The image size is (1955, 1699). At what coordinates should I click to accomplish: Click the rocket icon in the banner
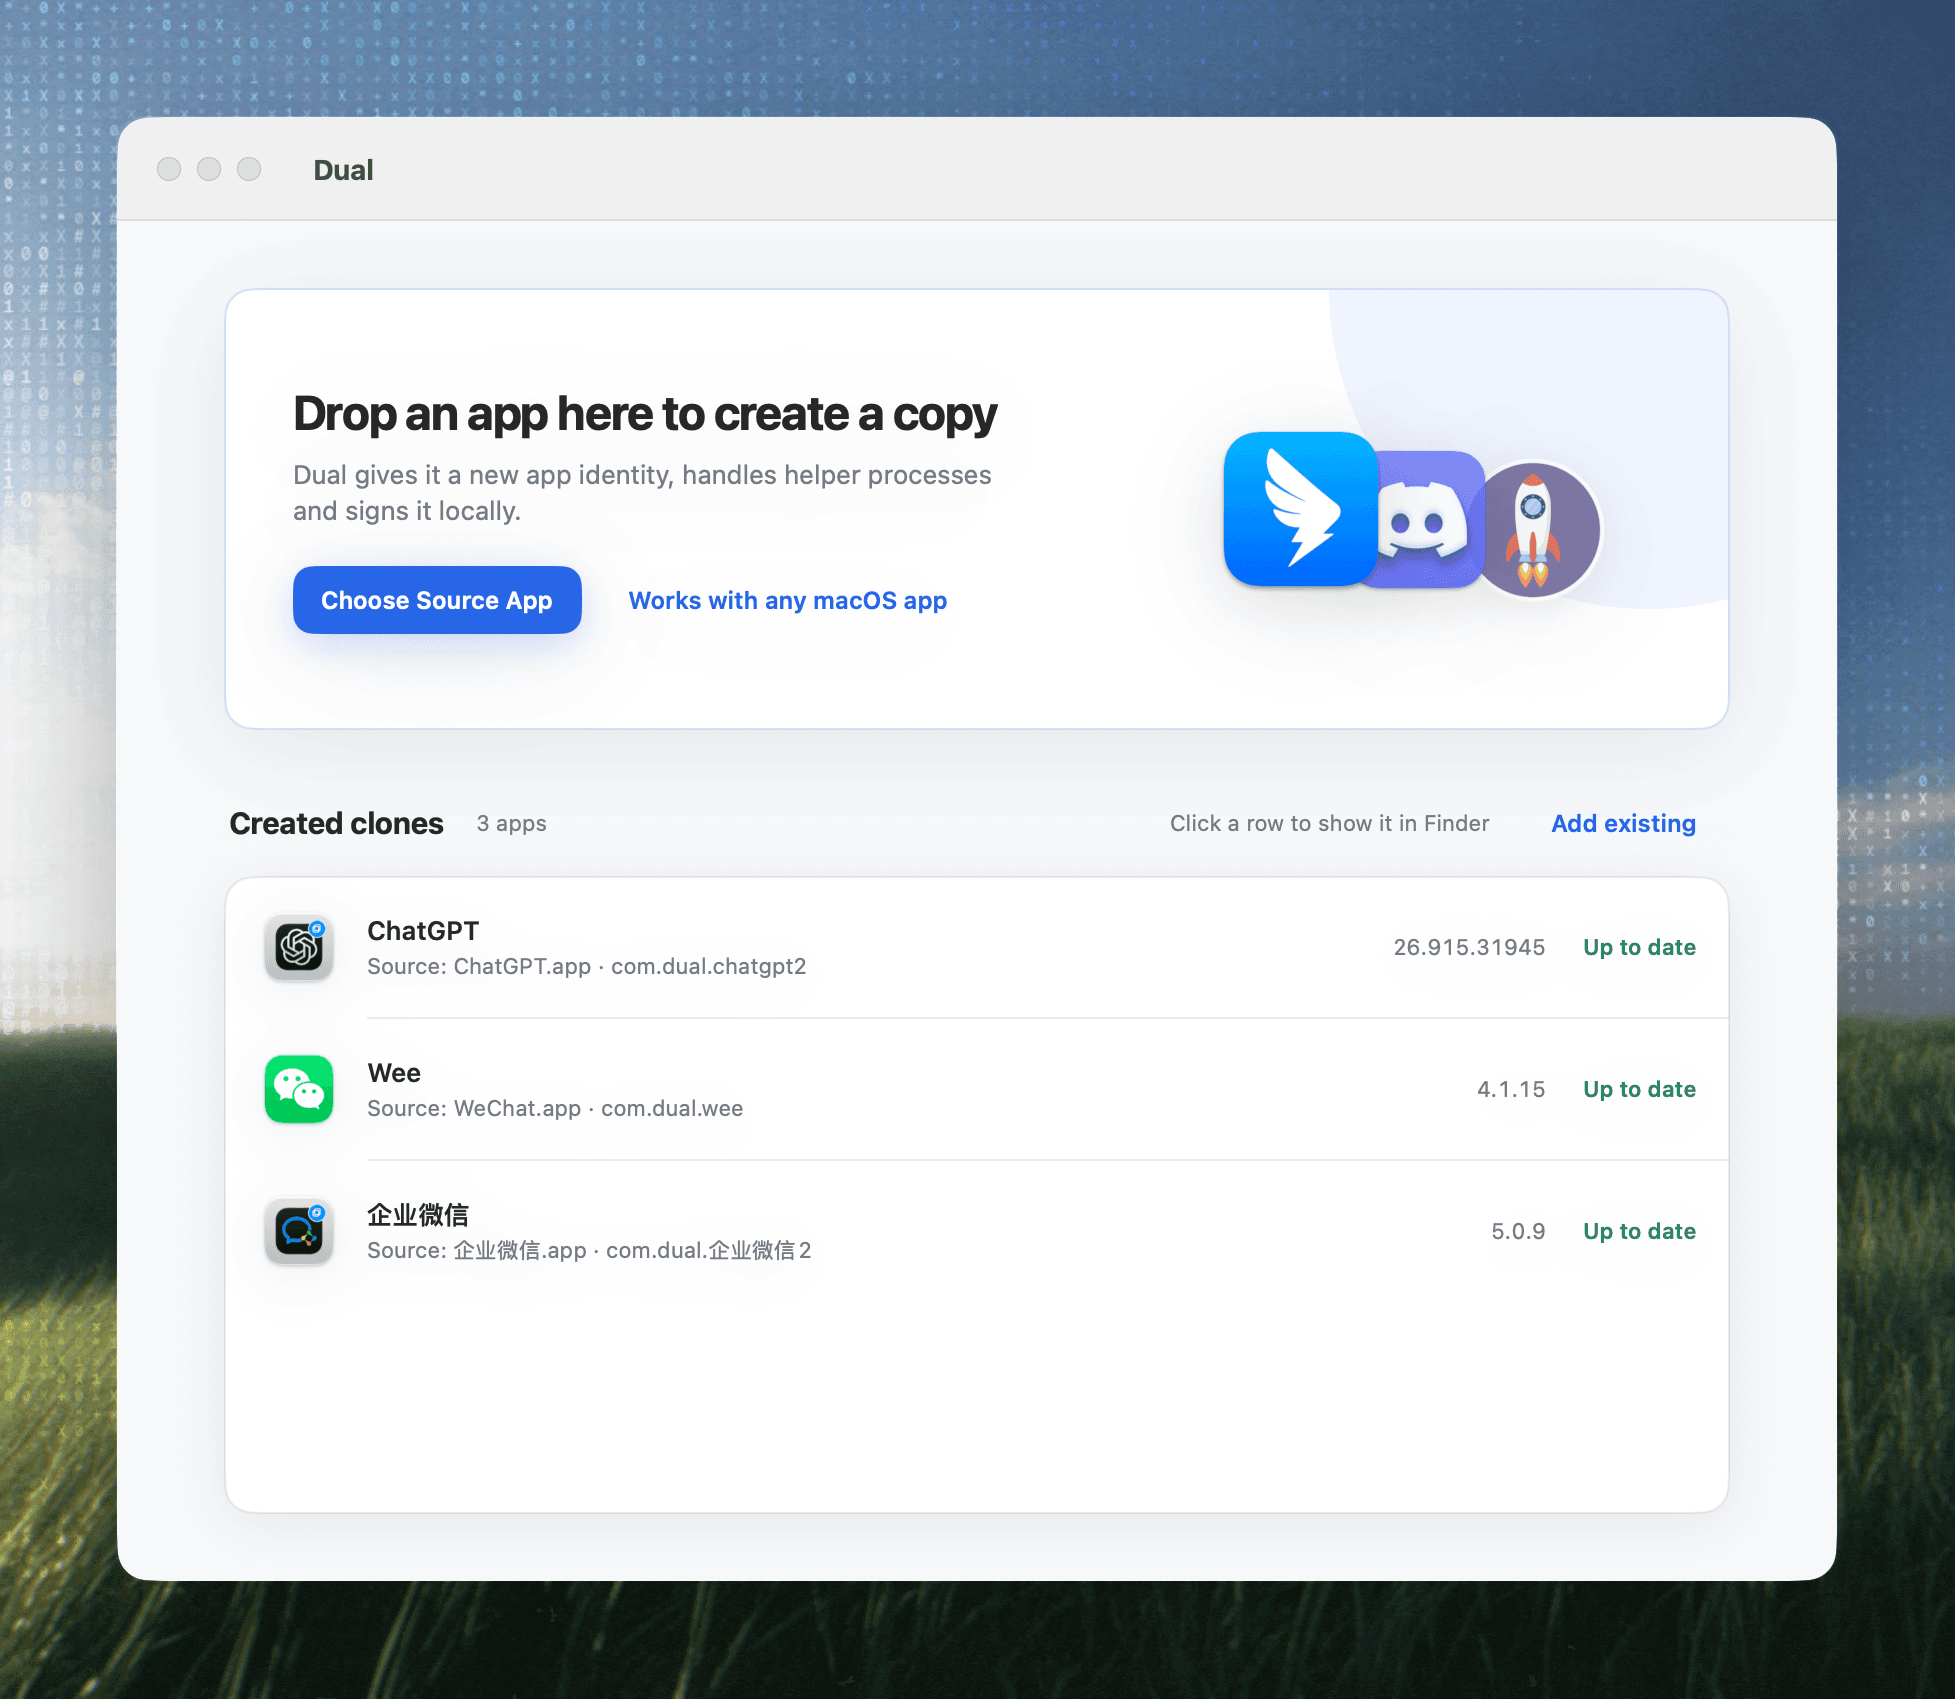tap(1535, 529)
